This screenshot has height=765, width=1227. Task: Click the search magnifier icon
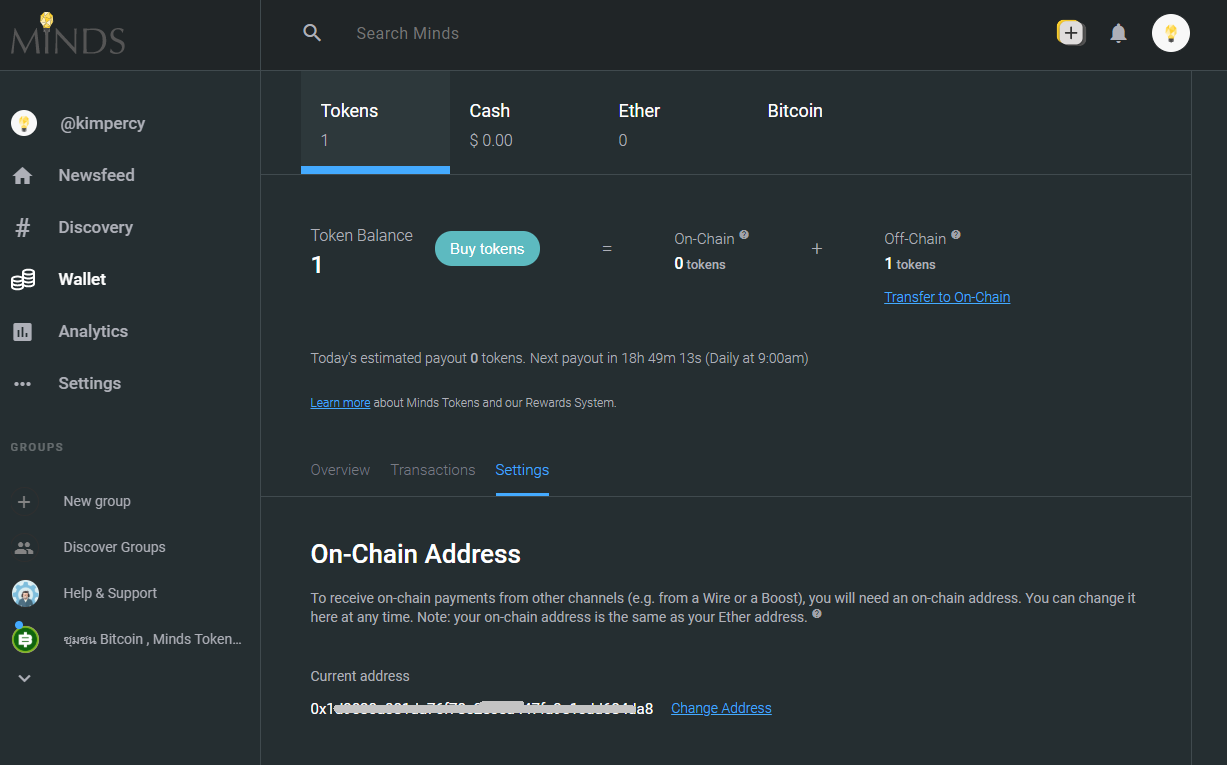[x=312, y=33]
